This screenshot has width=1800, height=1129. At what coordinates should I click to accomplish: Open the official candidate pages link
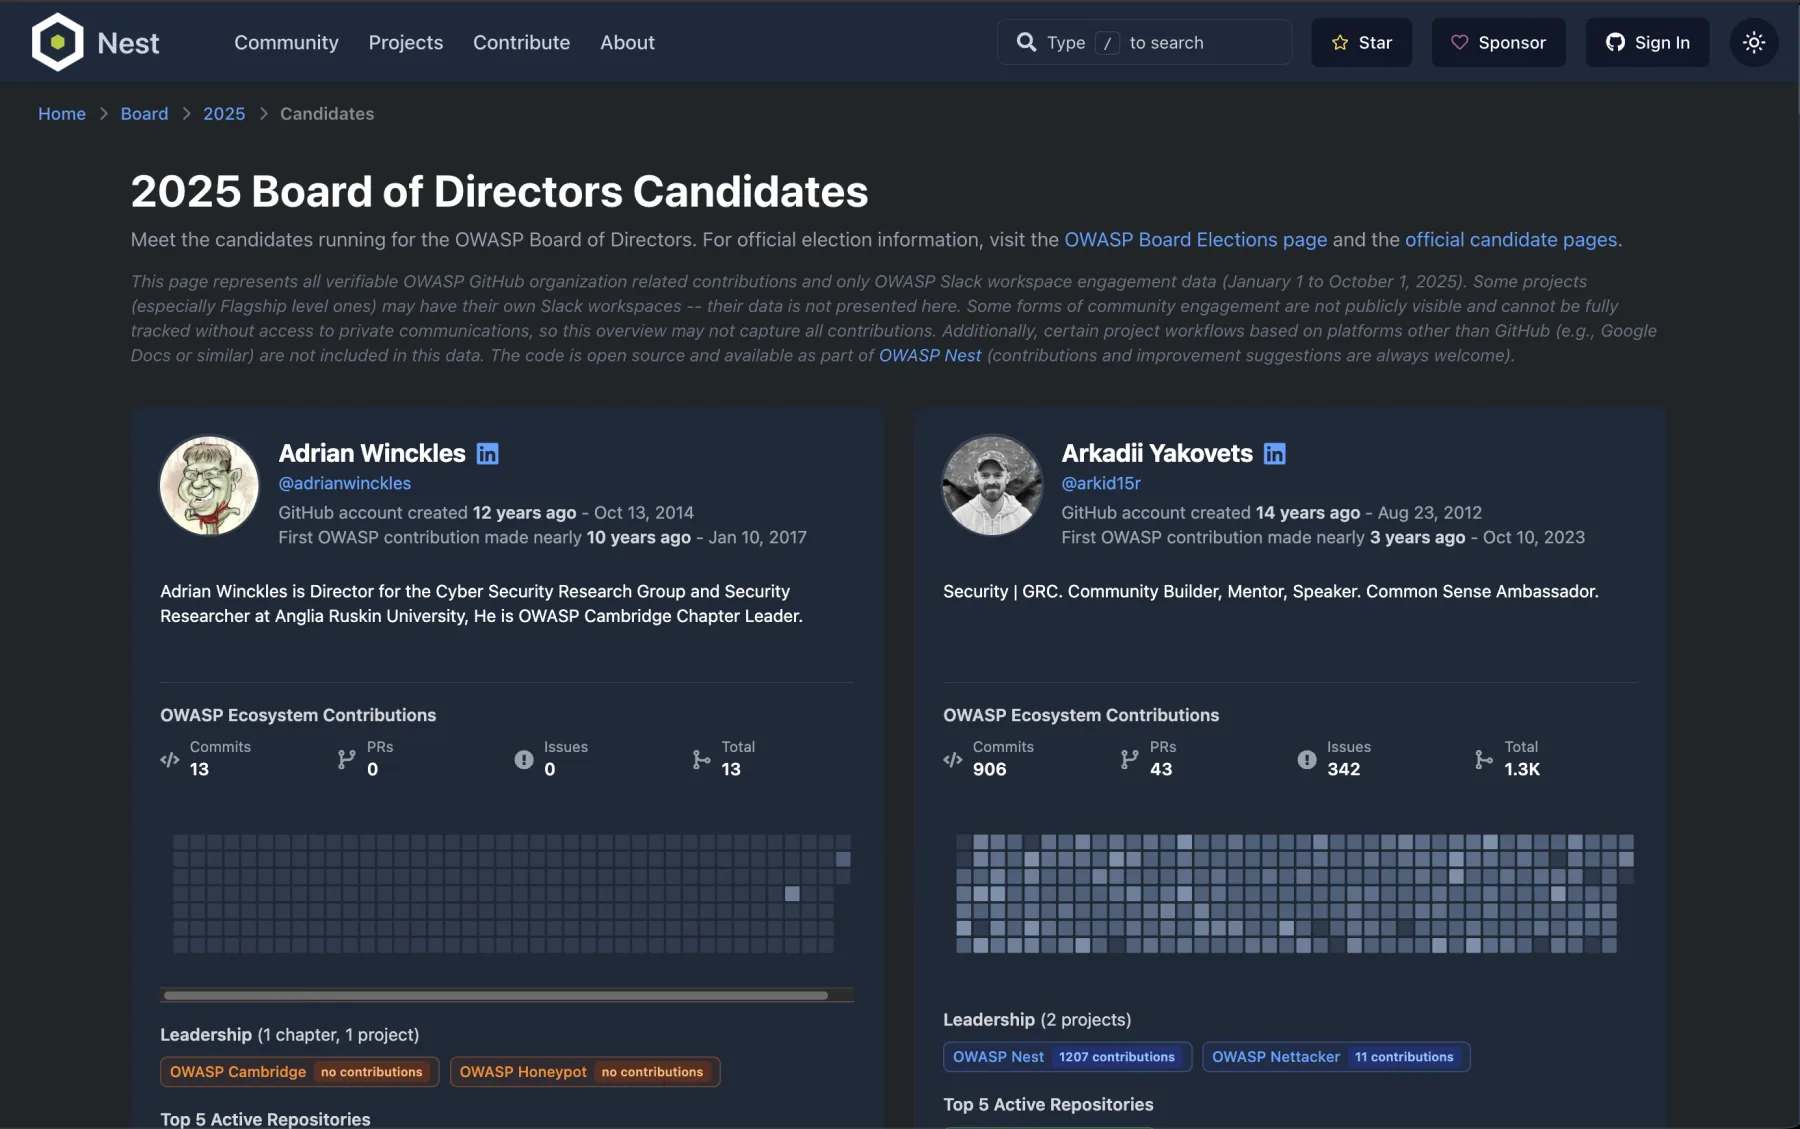[x=1510, y=240]
